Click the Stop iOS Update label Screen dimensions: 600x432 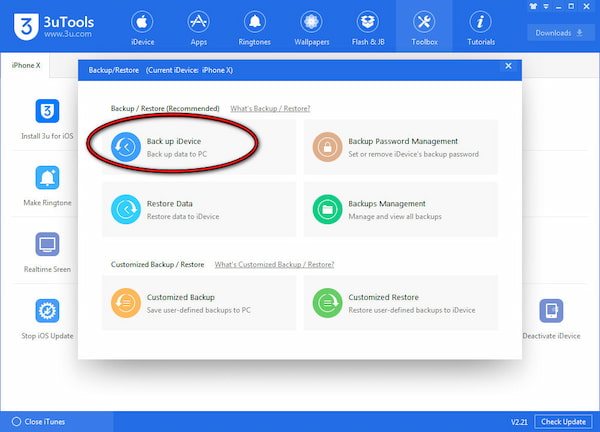[47, 336]
